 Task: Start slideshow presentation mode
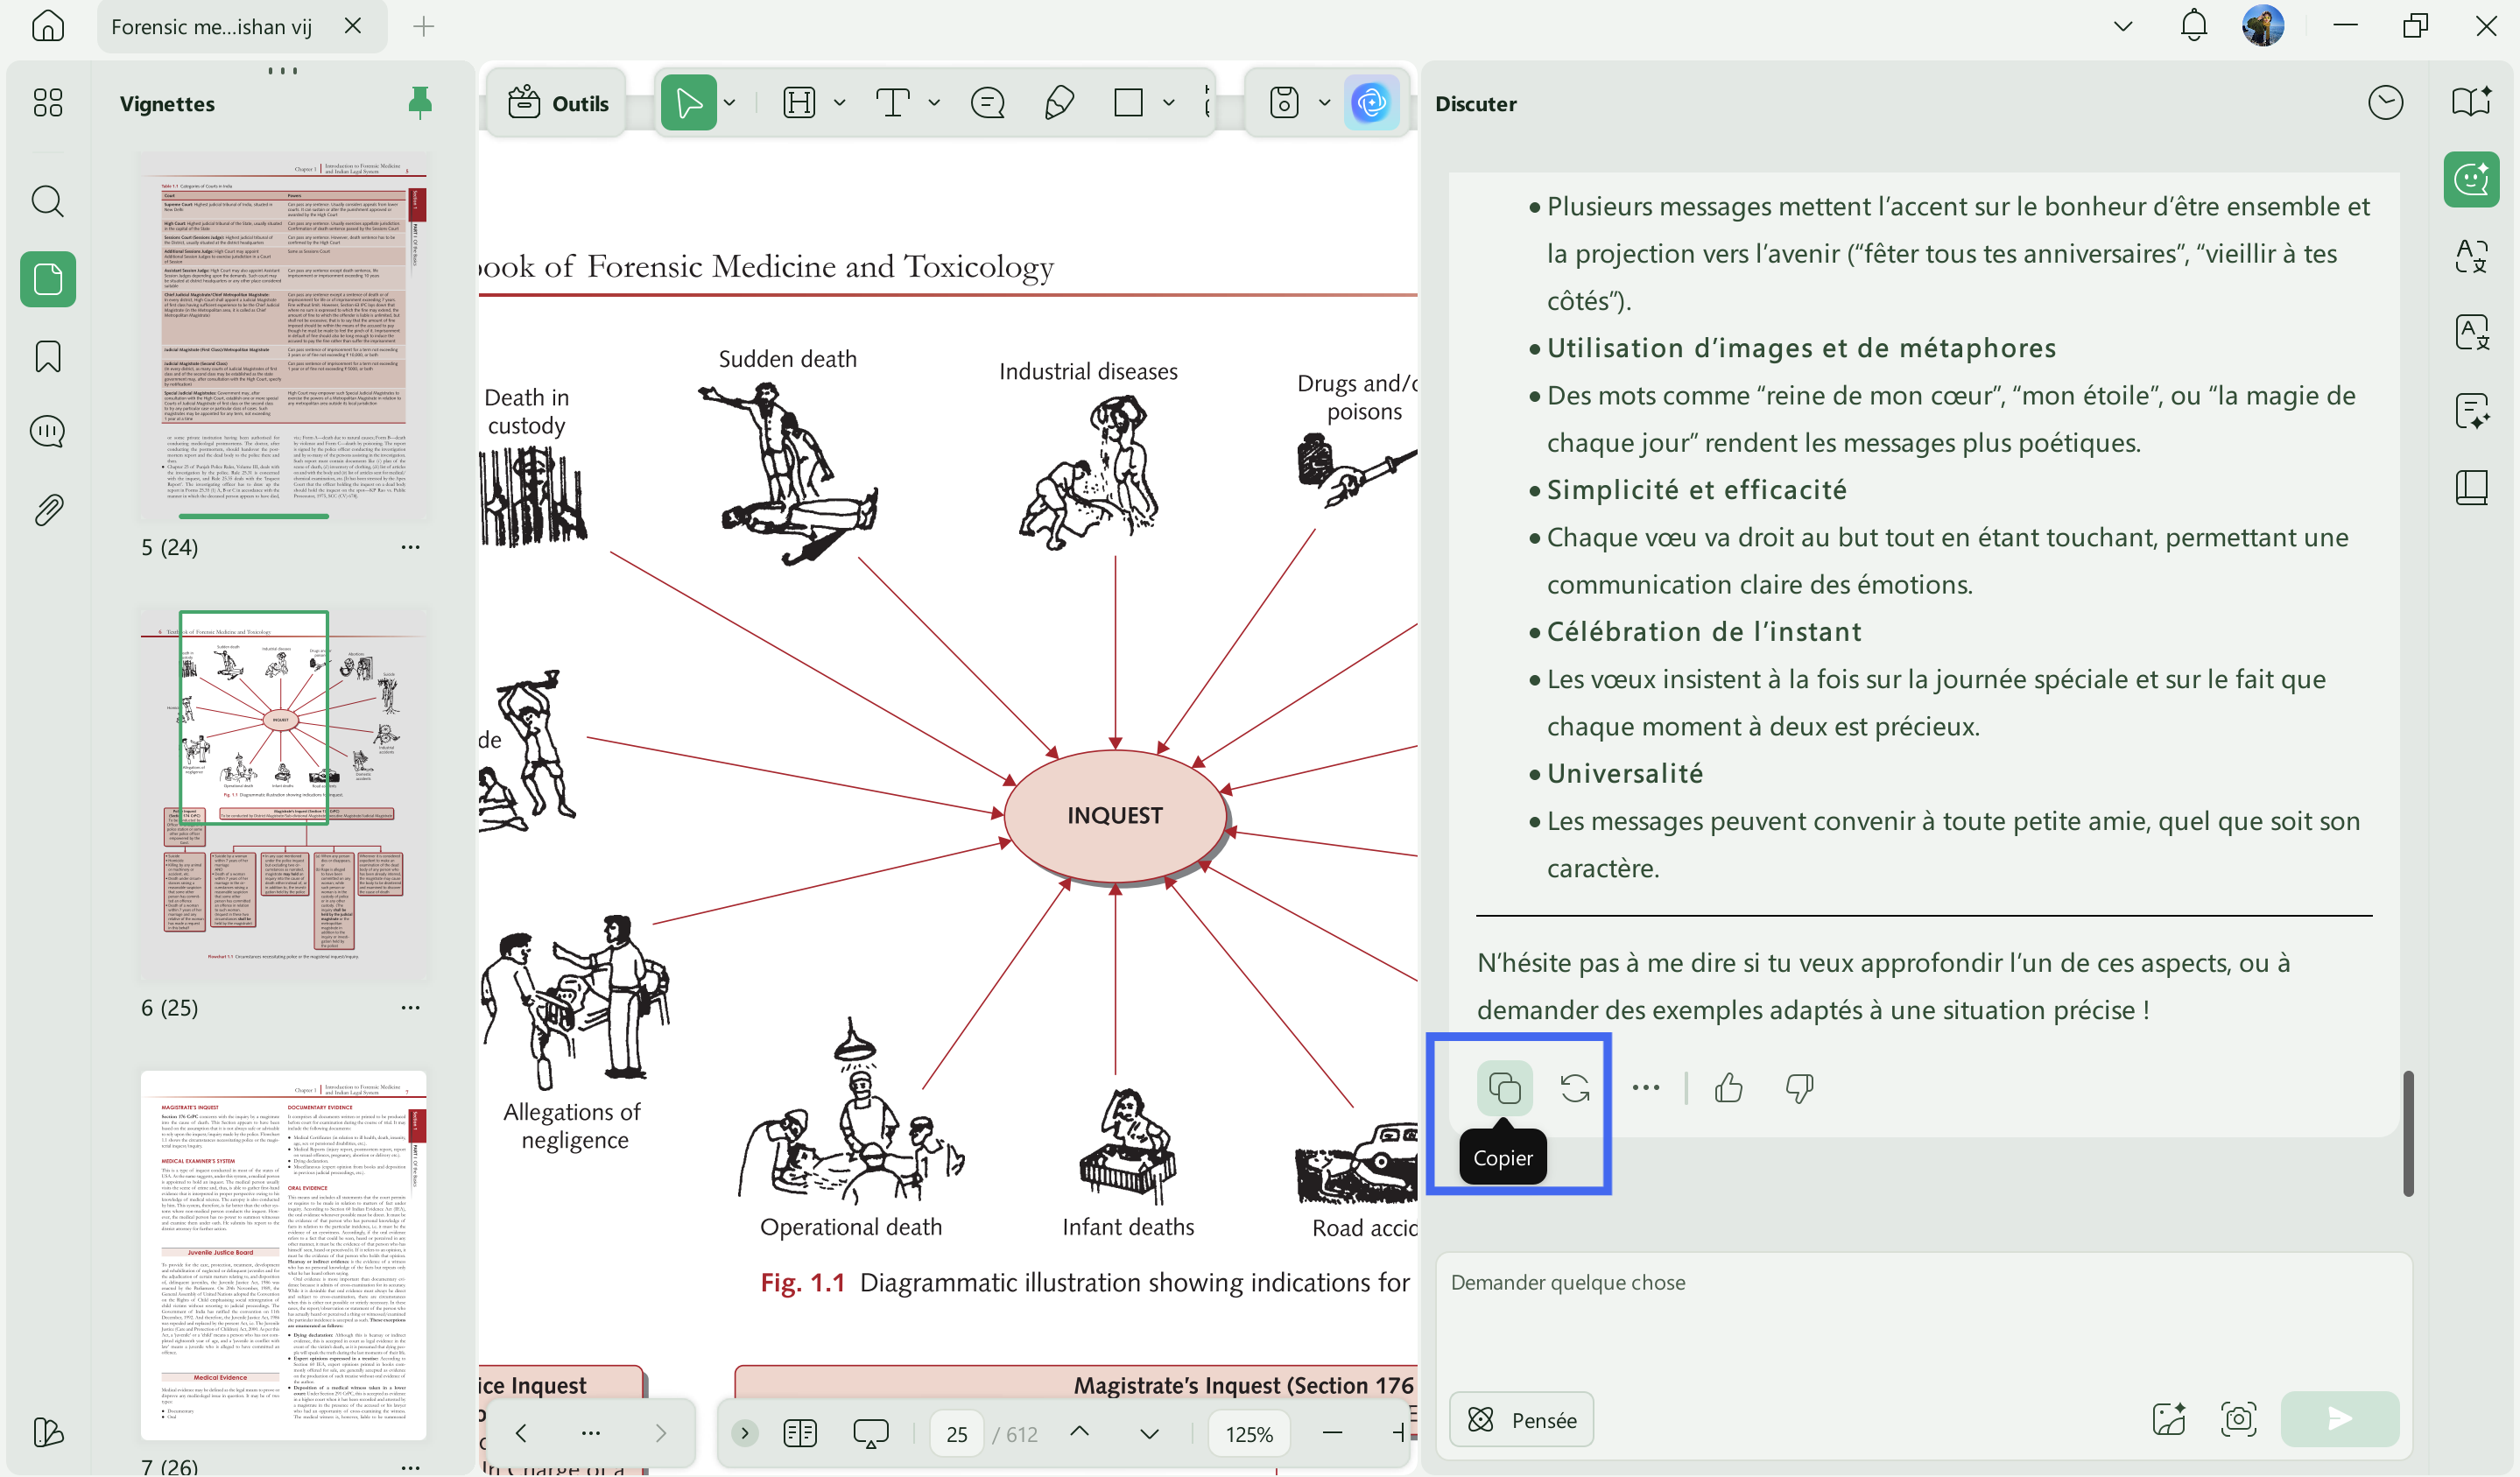870,1433
